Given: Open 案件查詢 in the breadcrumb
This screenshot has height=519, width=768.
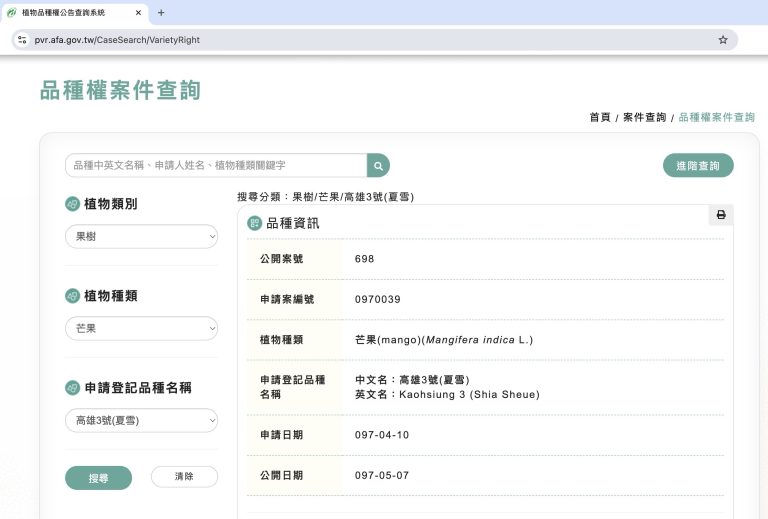Looking at the screenshot, I should click(x=645, y=118).
